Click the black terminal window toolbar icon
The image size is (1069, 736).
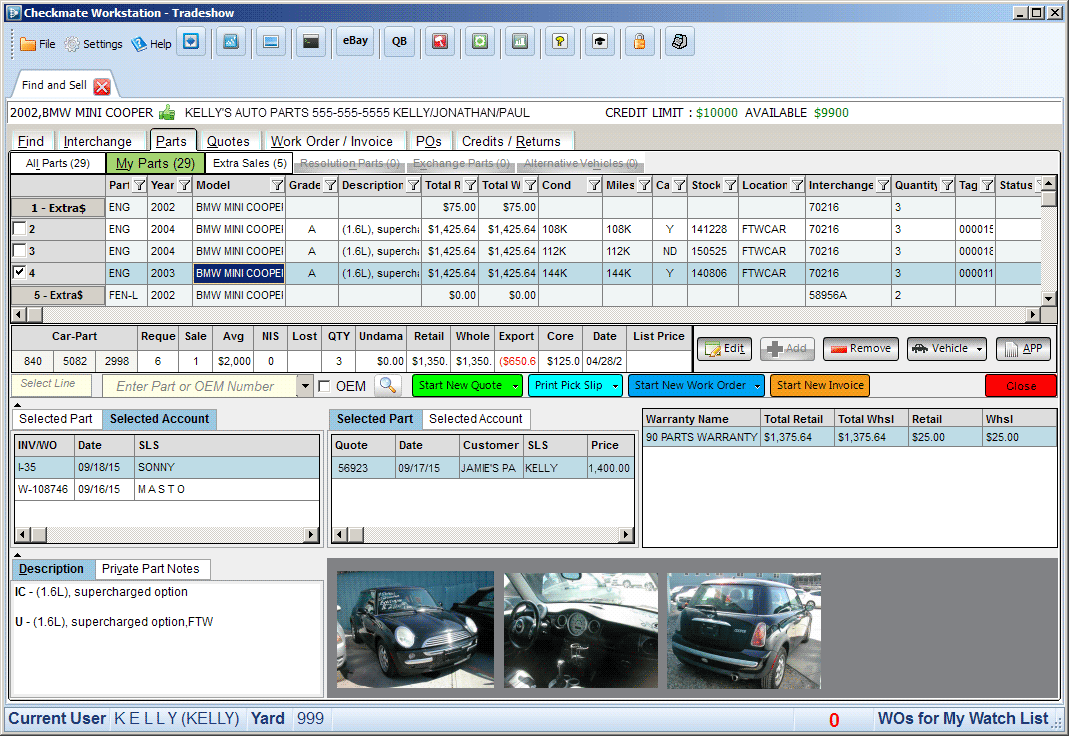coord(311,42)
